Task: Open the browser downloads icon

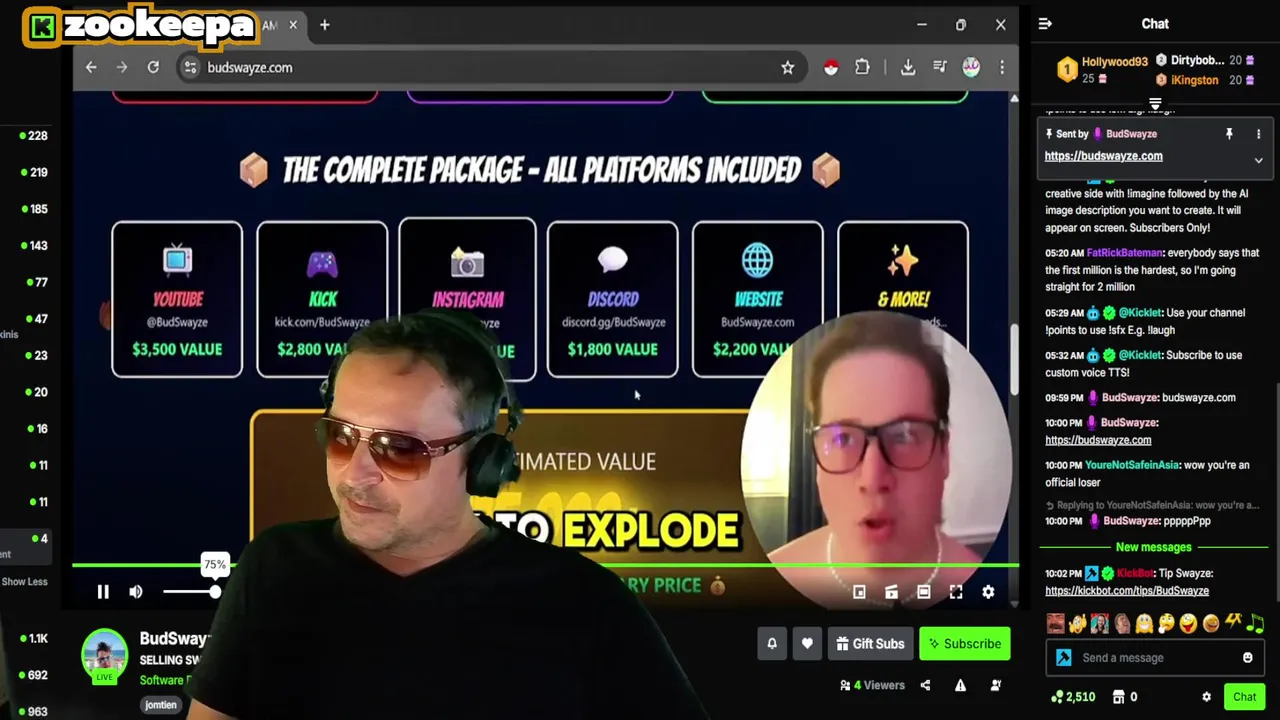Action: click(x=908, y=67)
